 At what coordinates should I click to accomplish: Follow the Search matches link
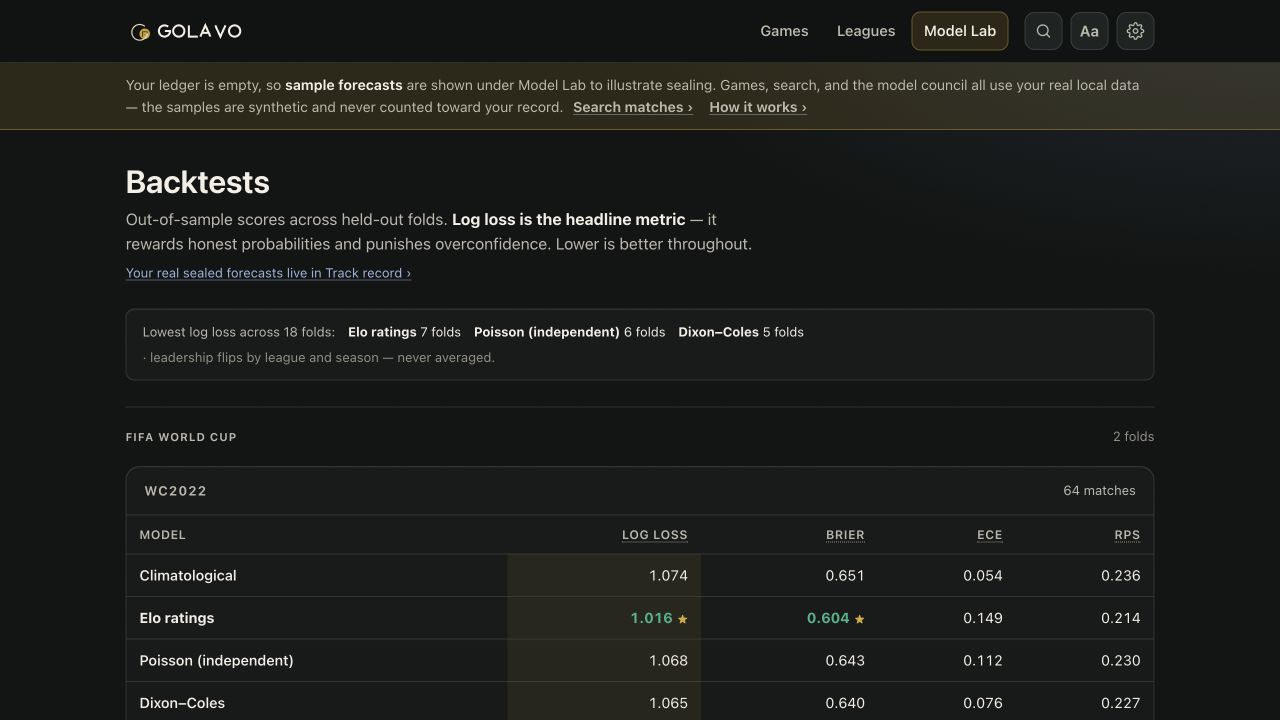(633, 107)
